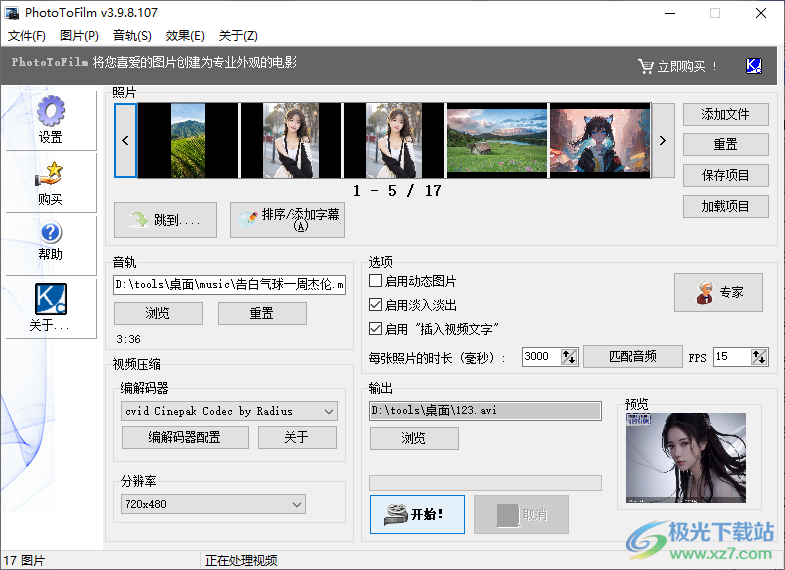Image resolution: width=785 pixels, height=570 pixels.
Task: Toggle the 启用"插入视频文字" checkbox
Action: [375, 329]
